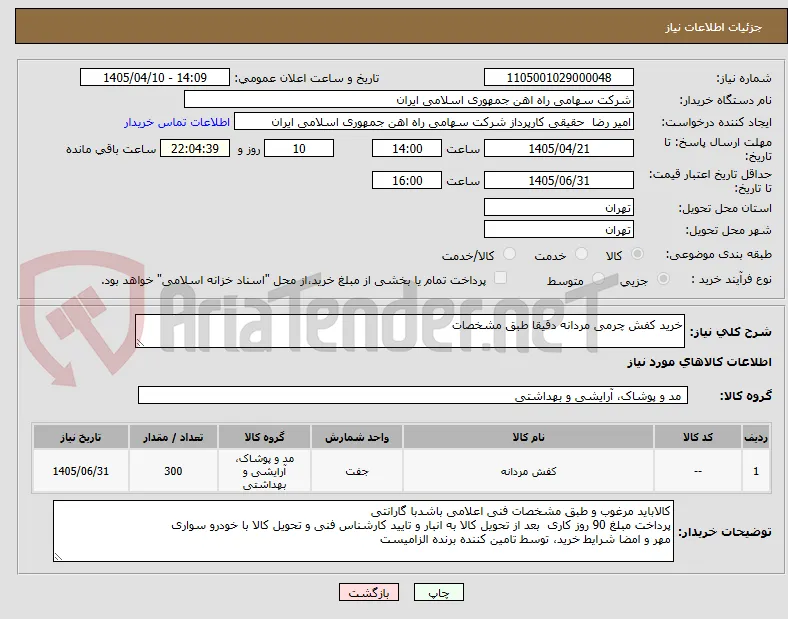This screenshot has width=788, height=619.
Task: Select the کالا/خدمت radio button
Action: pos(509,254)
